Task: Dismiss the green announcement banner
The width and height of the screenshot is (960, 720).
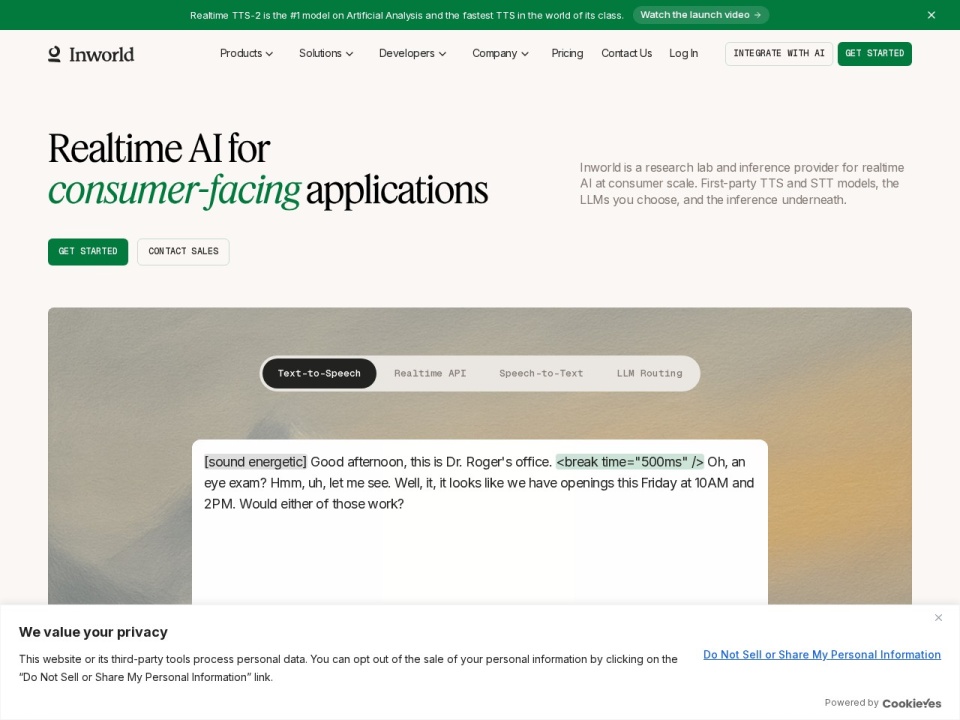Action: (x=931, y=15)
